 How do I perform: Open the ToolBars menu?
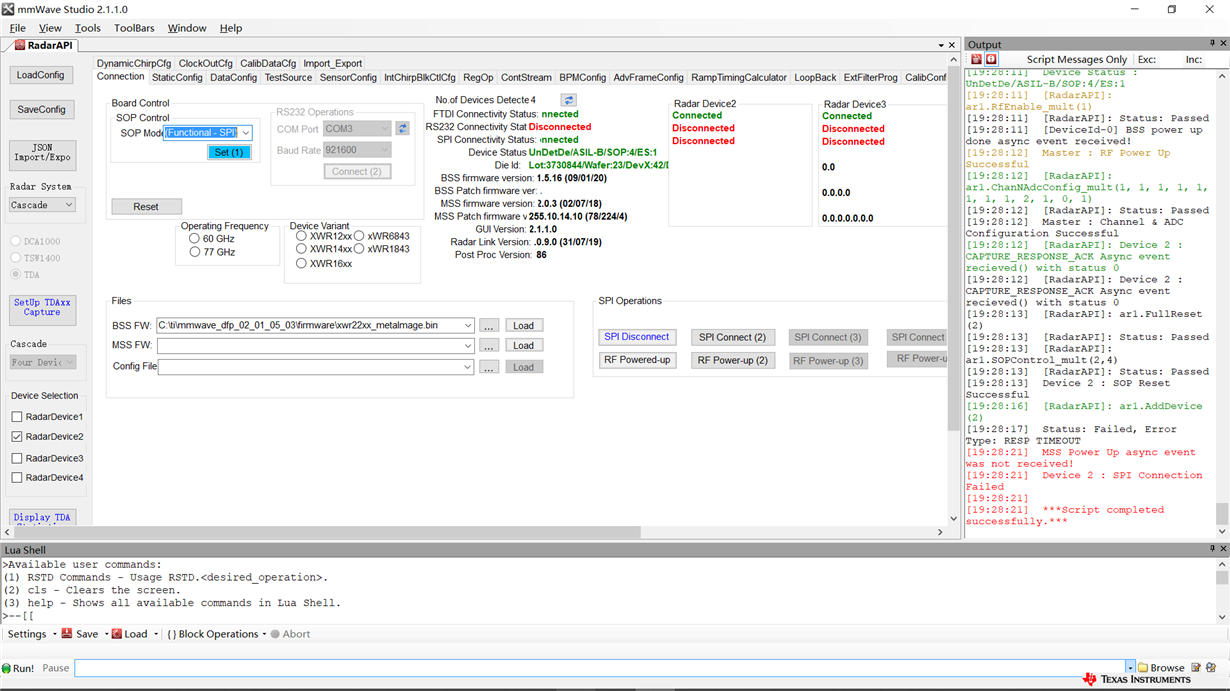pos(134,28)
